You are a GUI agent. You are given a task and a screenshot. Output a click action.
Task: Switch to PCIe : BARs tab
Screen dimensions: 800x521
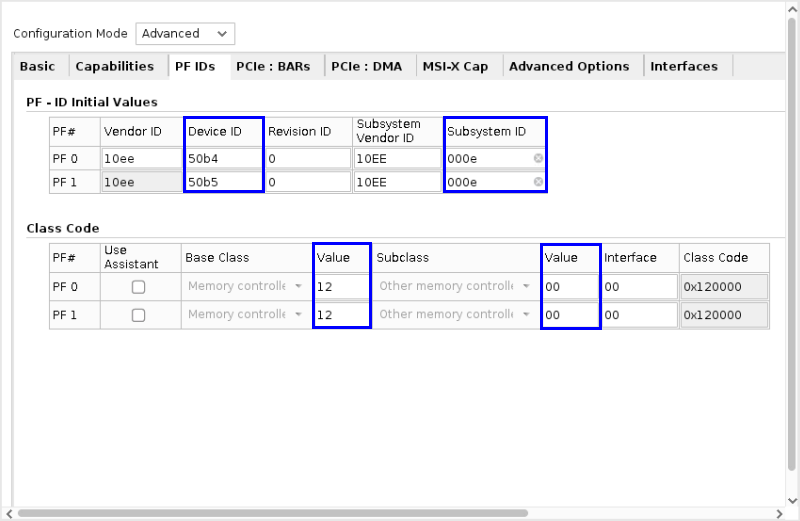click(x=273, y=66)
